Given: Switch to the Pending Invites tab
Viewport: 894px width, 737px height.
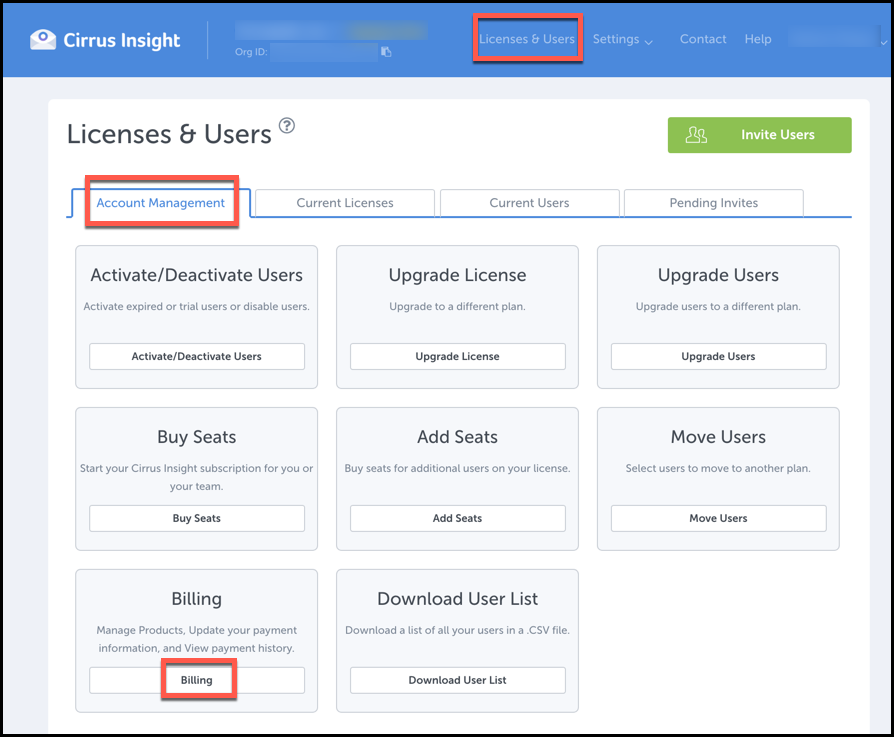Looking at the screenshot, I should 714,203.
